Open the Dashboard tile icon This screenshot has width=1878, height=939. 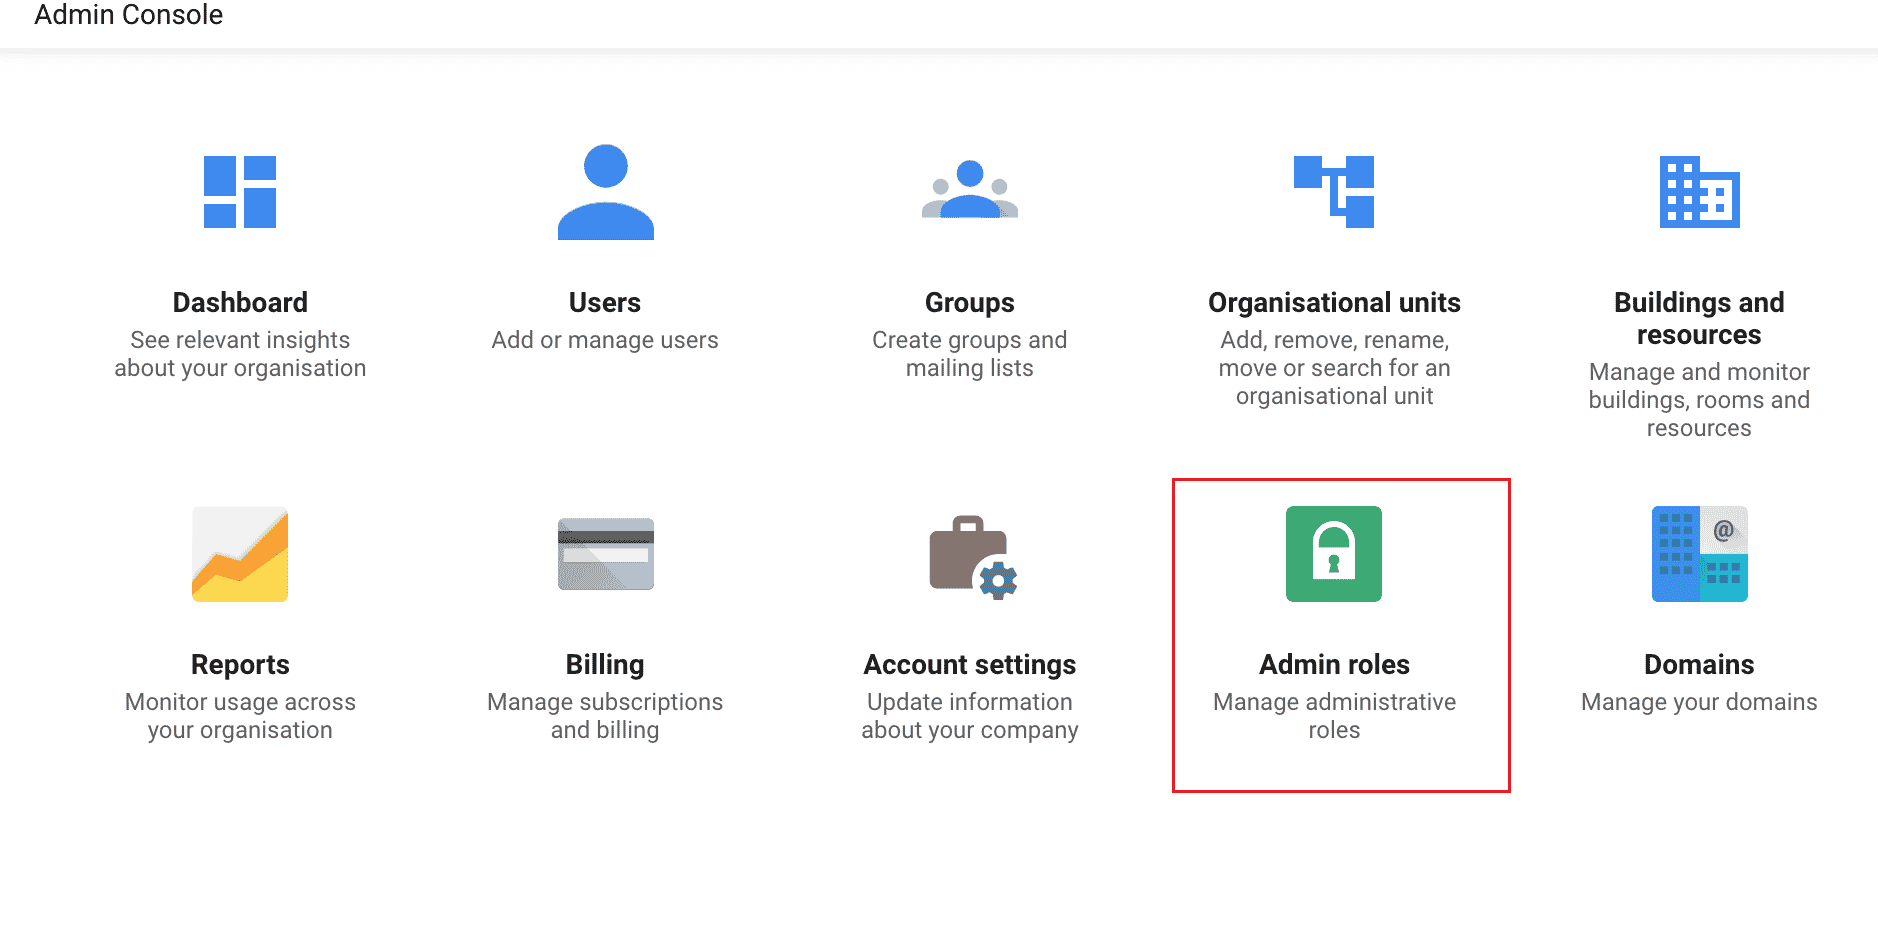(240, 192)
